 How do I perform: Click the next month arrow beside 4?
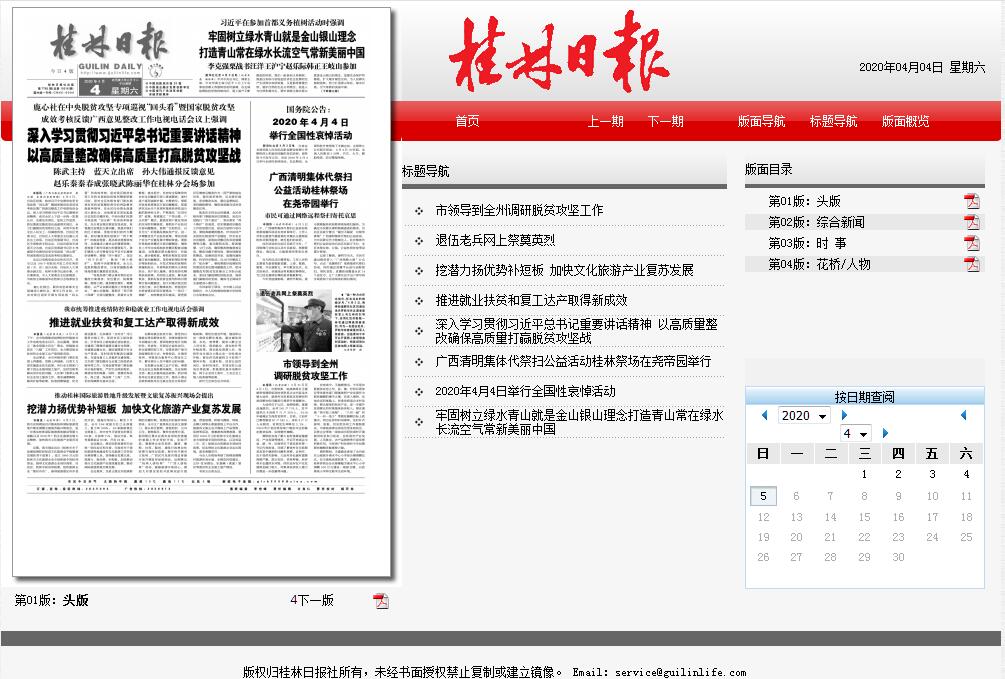pyautogui.click(x=885, y=433)
